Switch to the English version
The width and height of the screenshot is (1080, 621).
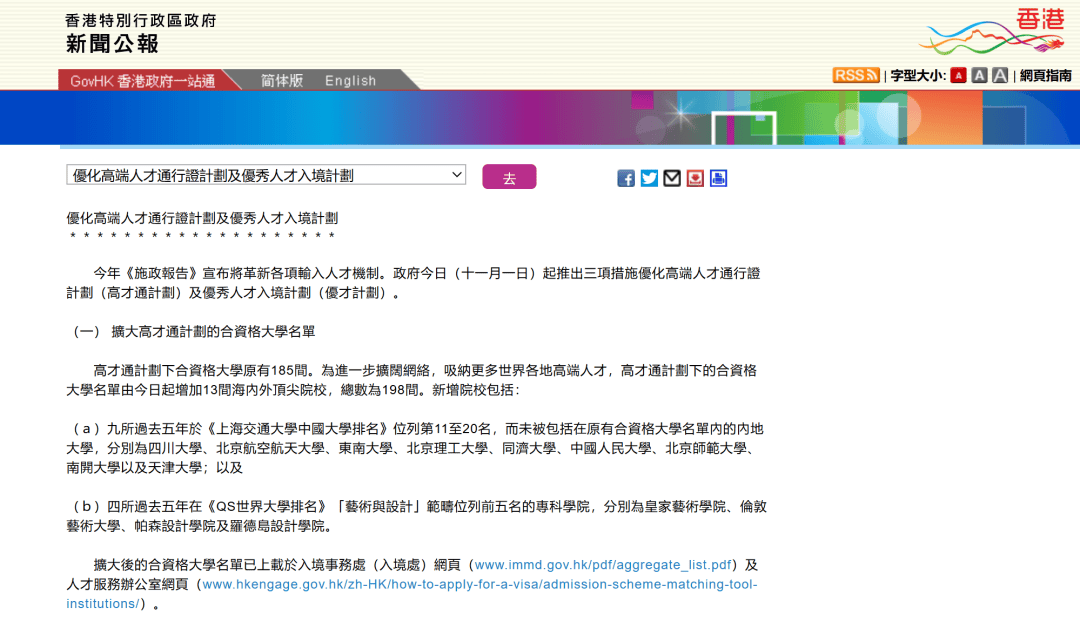point(350,80)
